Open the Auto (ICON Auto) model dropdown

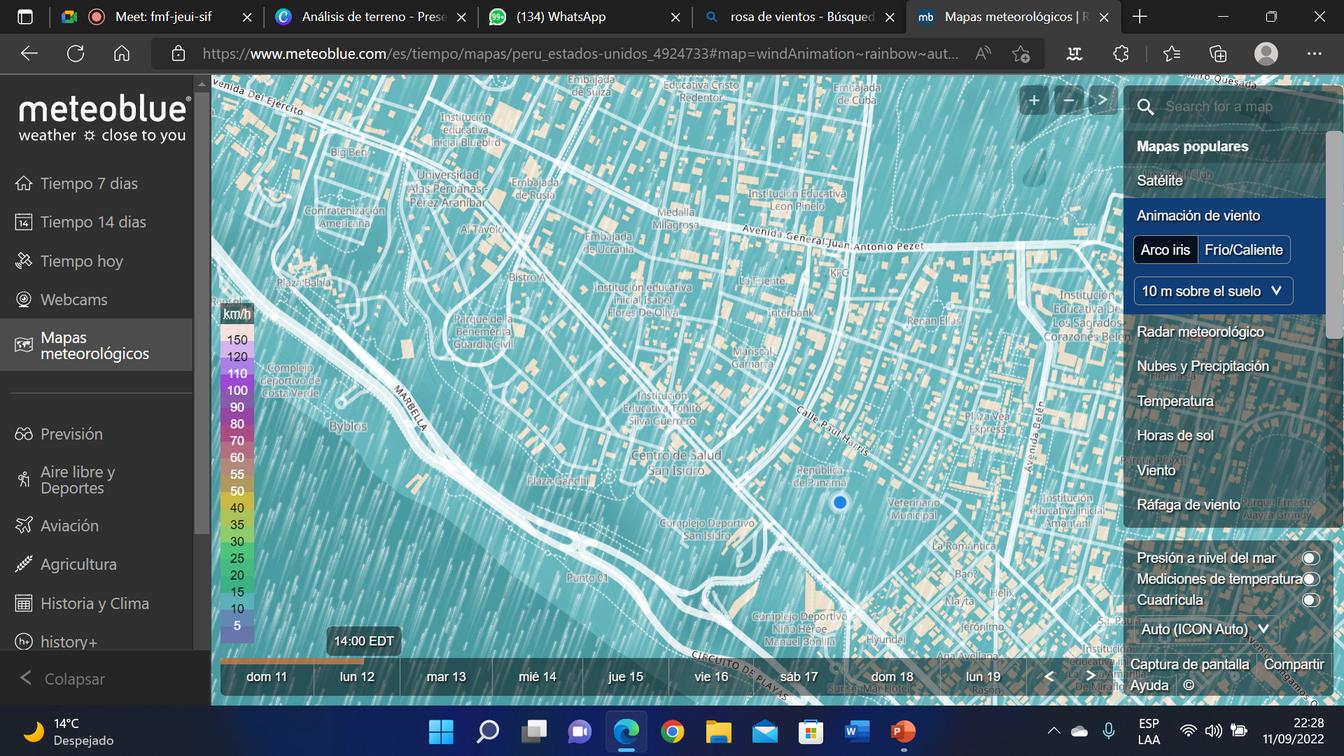[1205, 629]
